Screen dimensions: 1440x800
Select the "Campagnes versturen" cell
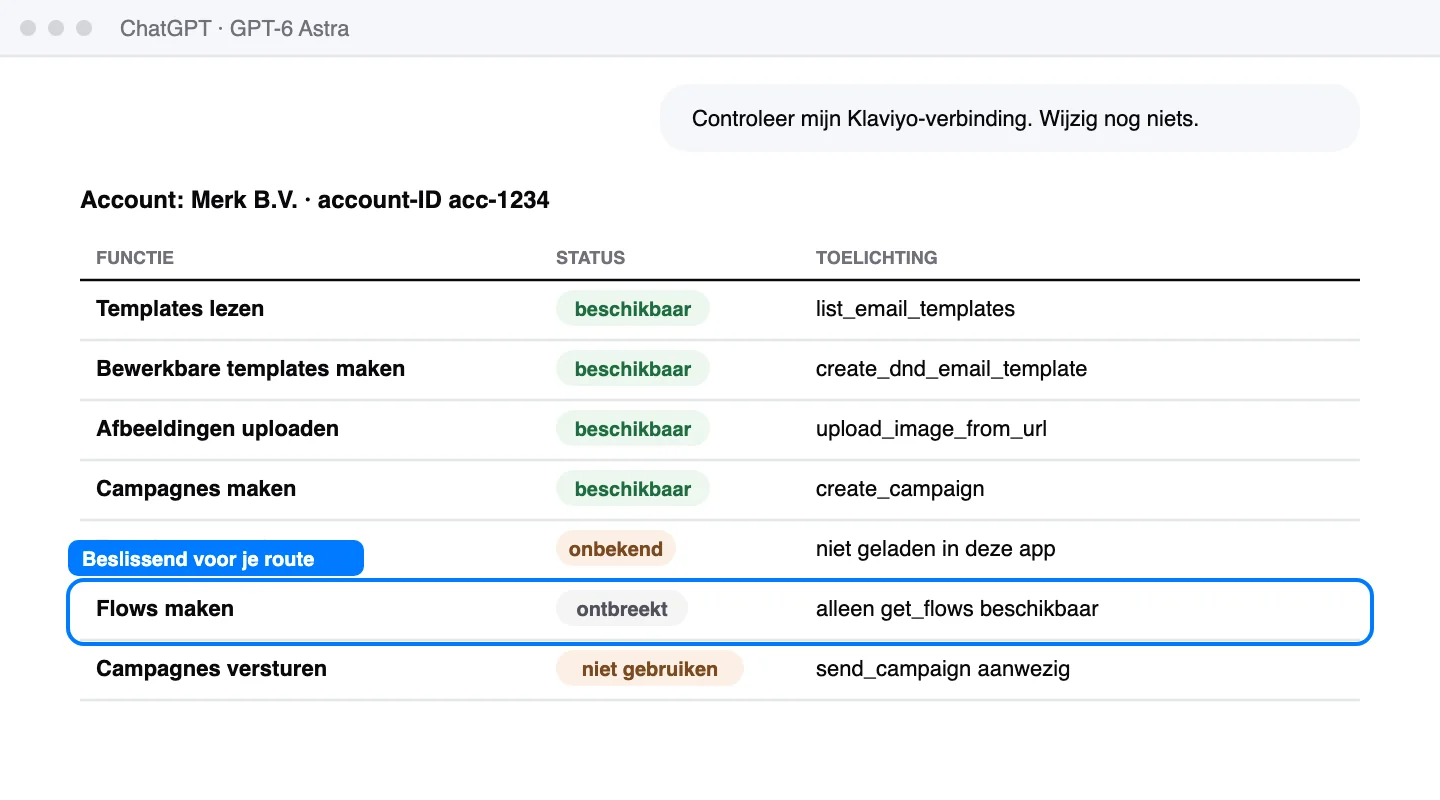(211, 669)
